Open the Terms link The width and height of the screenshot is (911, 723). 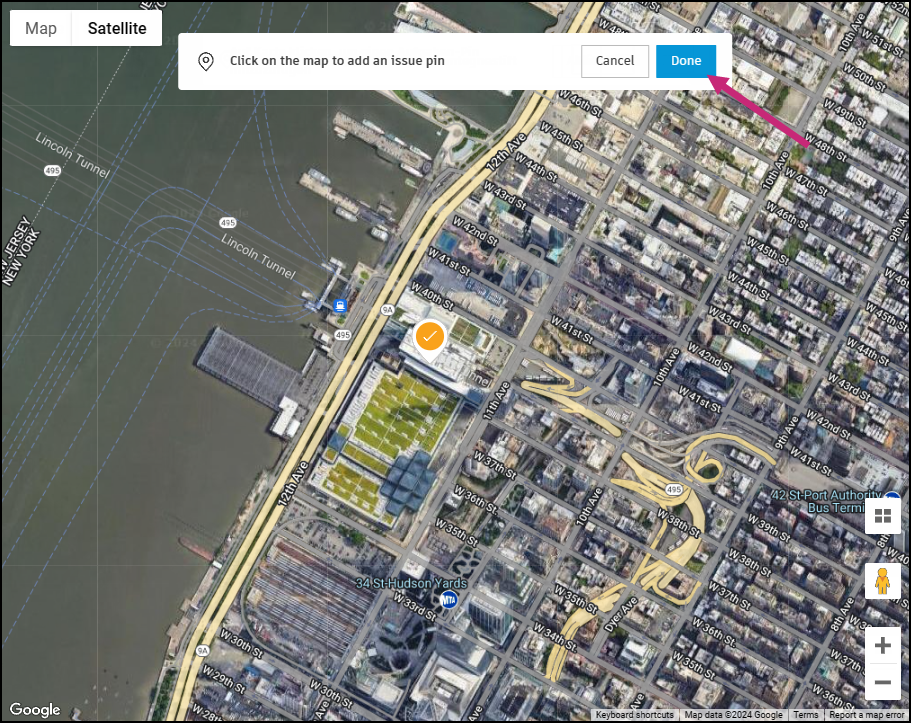point(805,715)
